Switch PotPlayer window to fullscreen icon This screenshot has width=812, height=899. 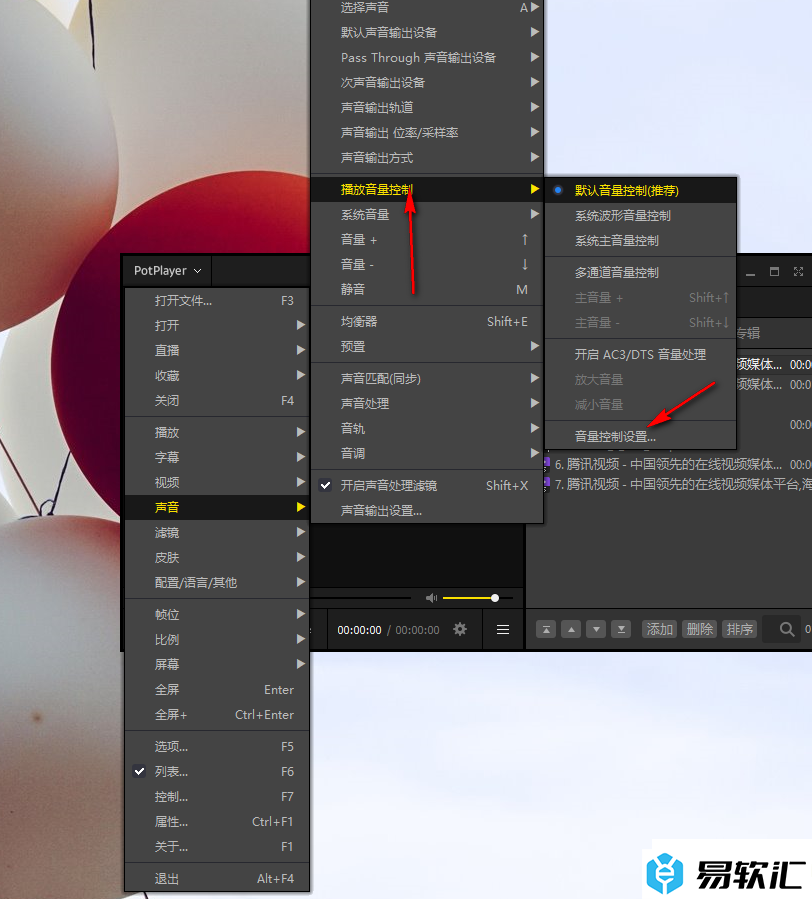pos(798,272)
